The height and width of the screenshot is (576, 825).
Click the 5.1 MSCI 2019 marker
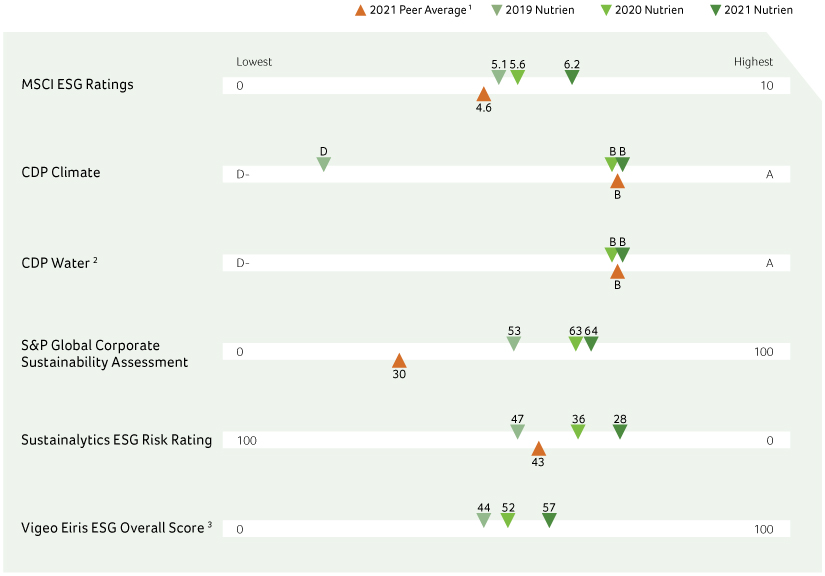pyautogui.click(x=499, y=77)
